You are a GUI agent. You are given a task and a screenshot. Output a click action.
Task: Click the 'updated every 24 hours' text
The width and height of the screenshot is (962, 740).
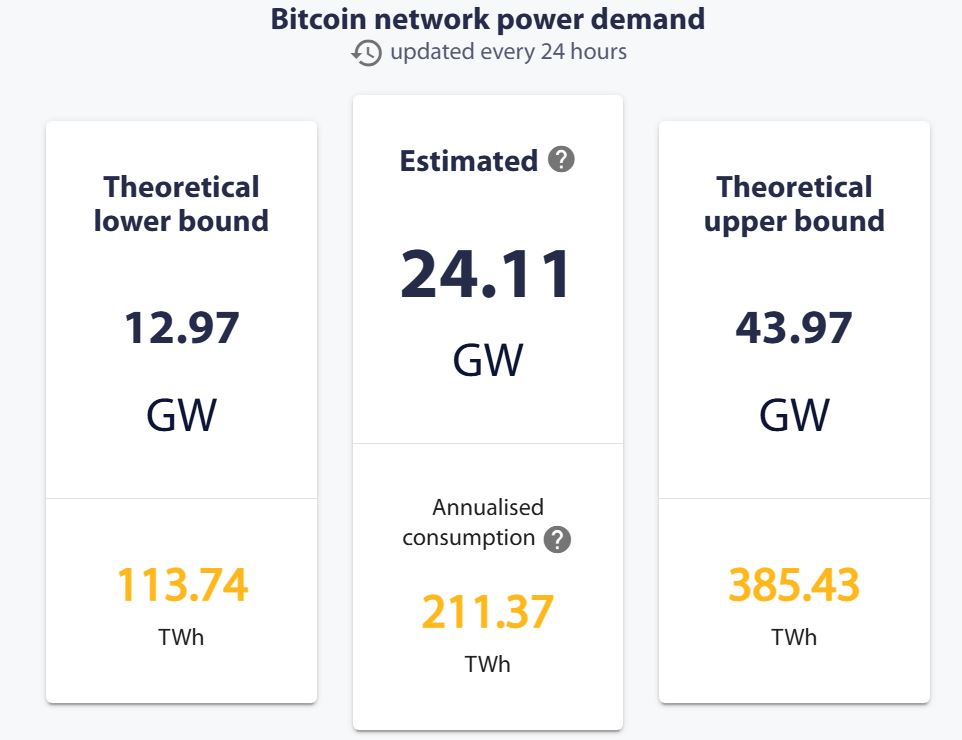pos(508,52)
